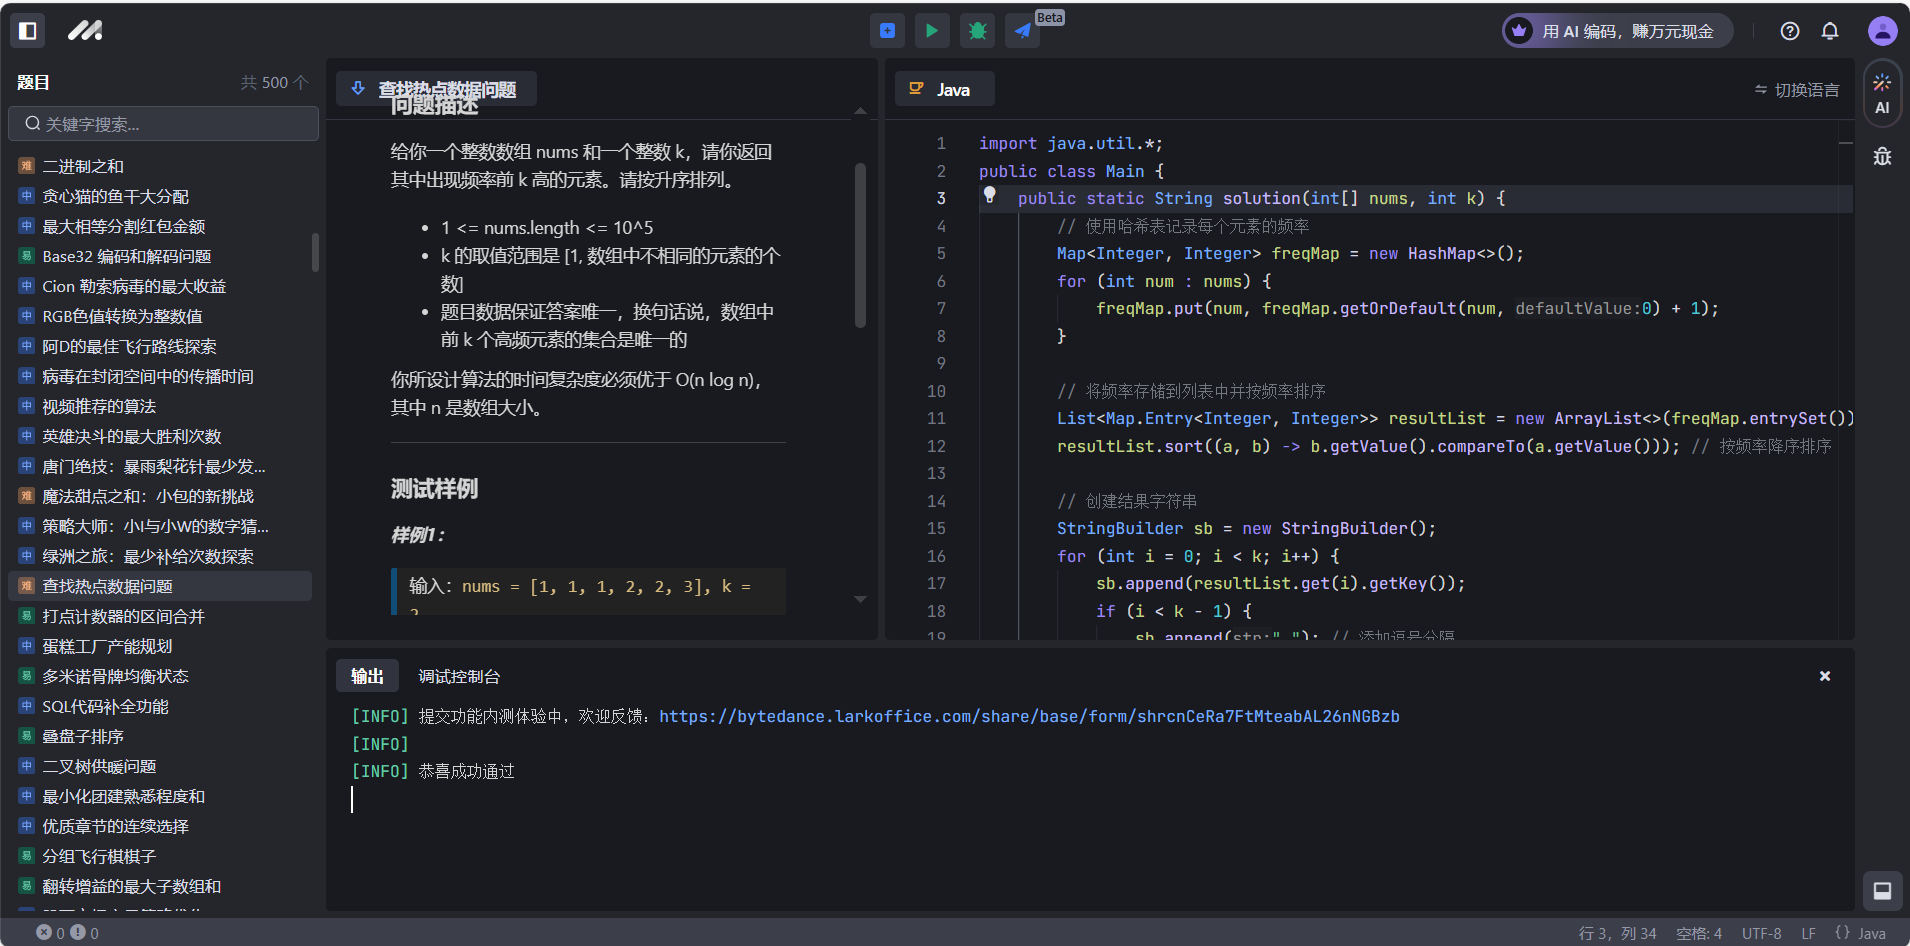The image size is (1910, 946).
Task: Open the help question-mark icon
Action: click(x=1790, y=31)
